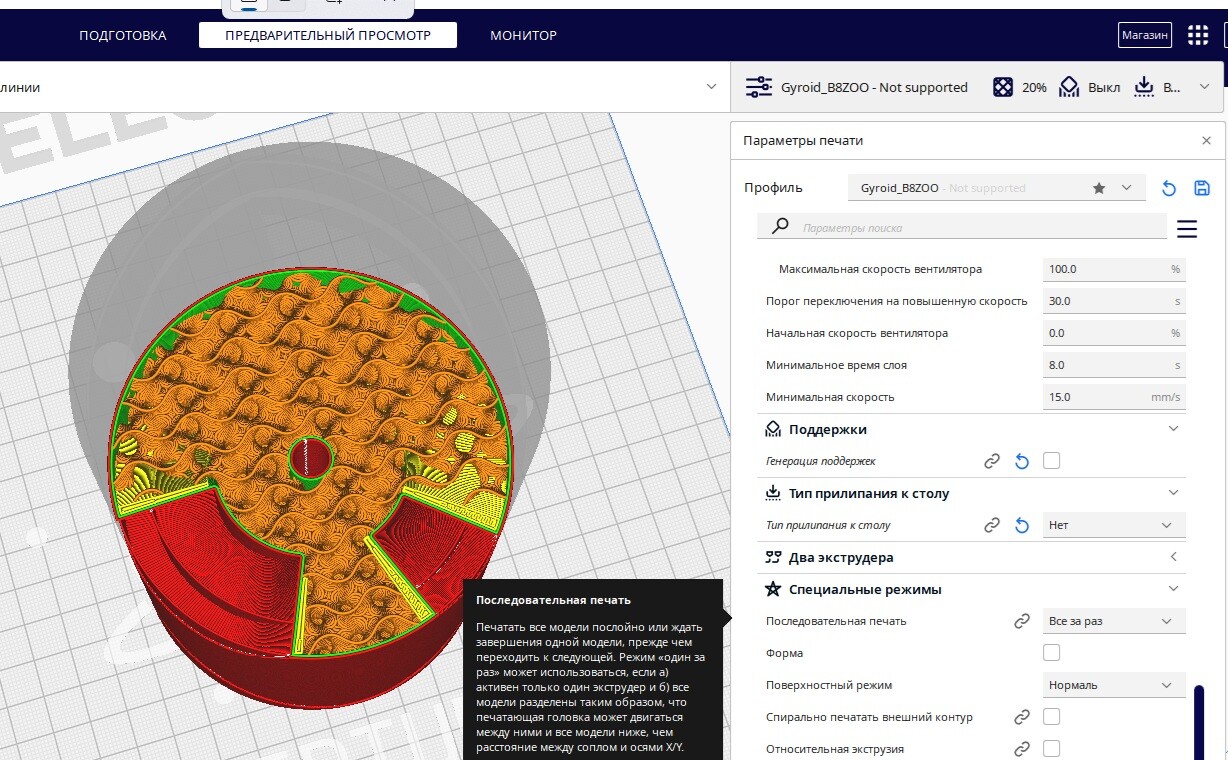Reset Генерация поддержек with undo arrow
The width and height of the screenshot is (1228, 760).
coord(1022,461)
